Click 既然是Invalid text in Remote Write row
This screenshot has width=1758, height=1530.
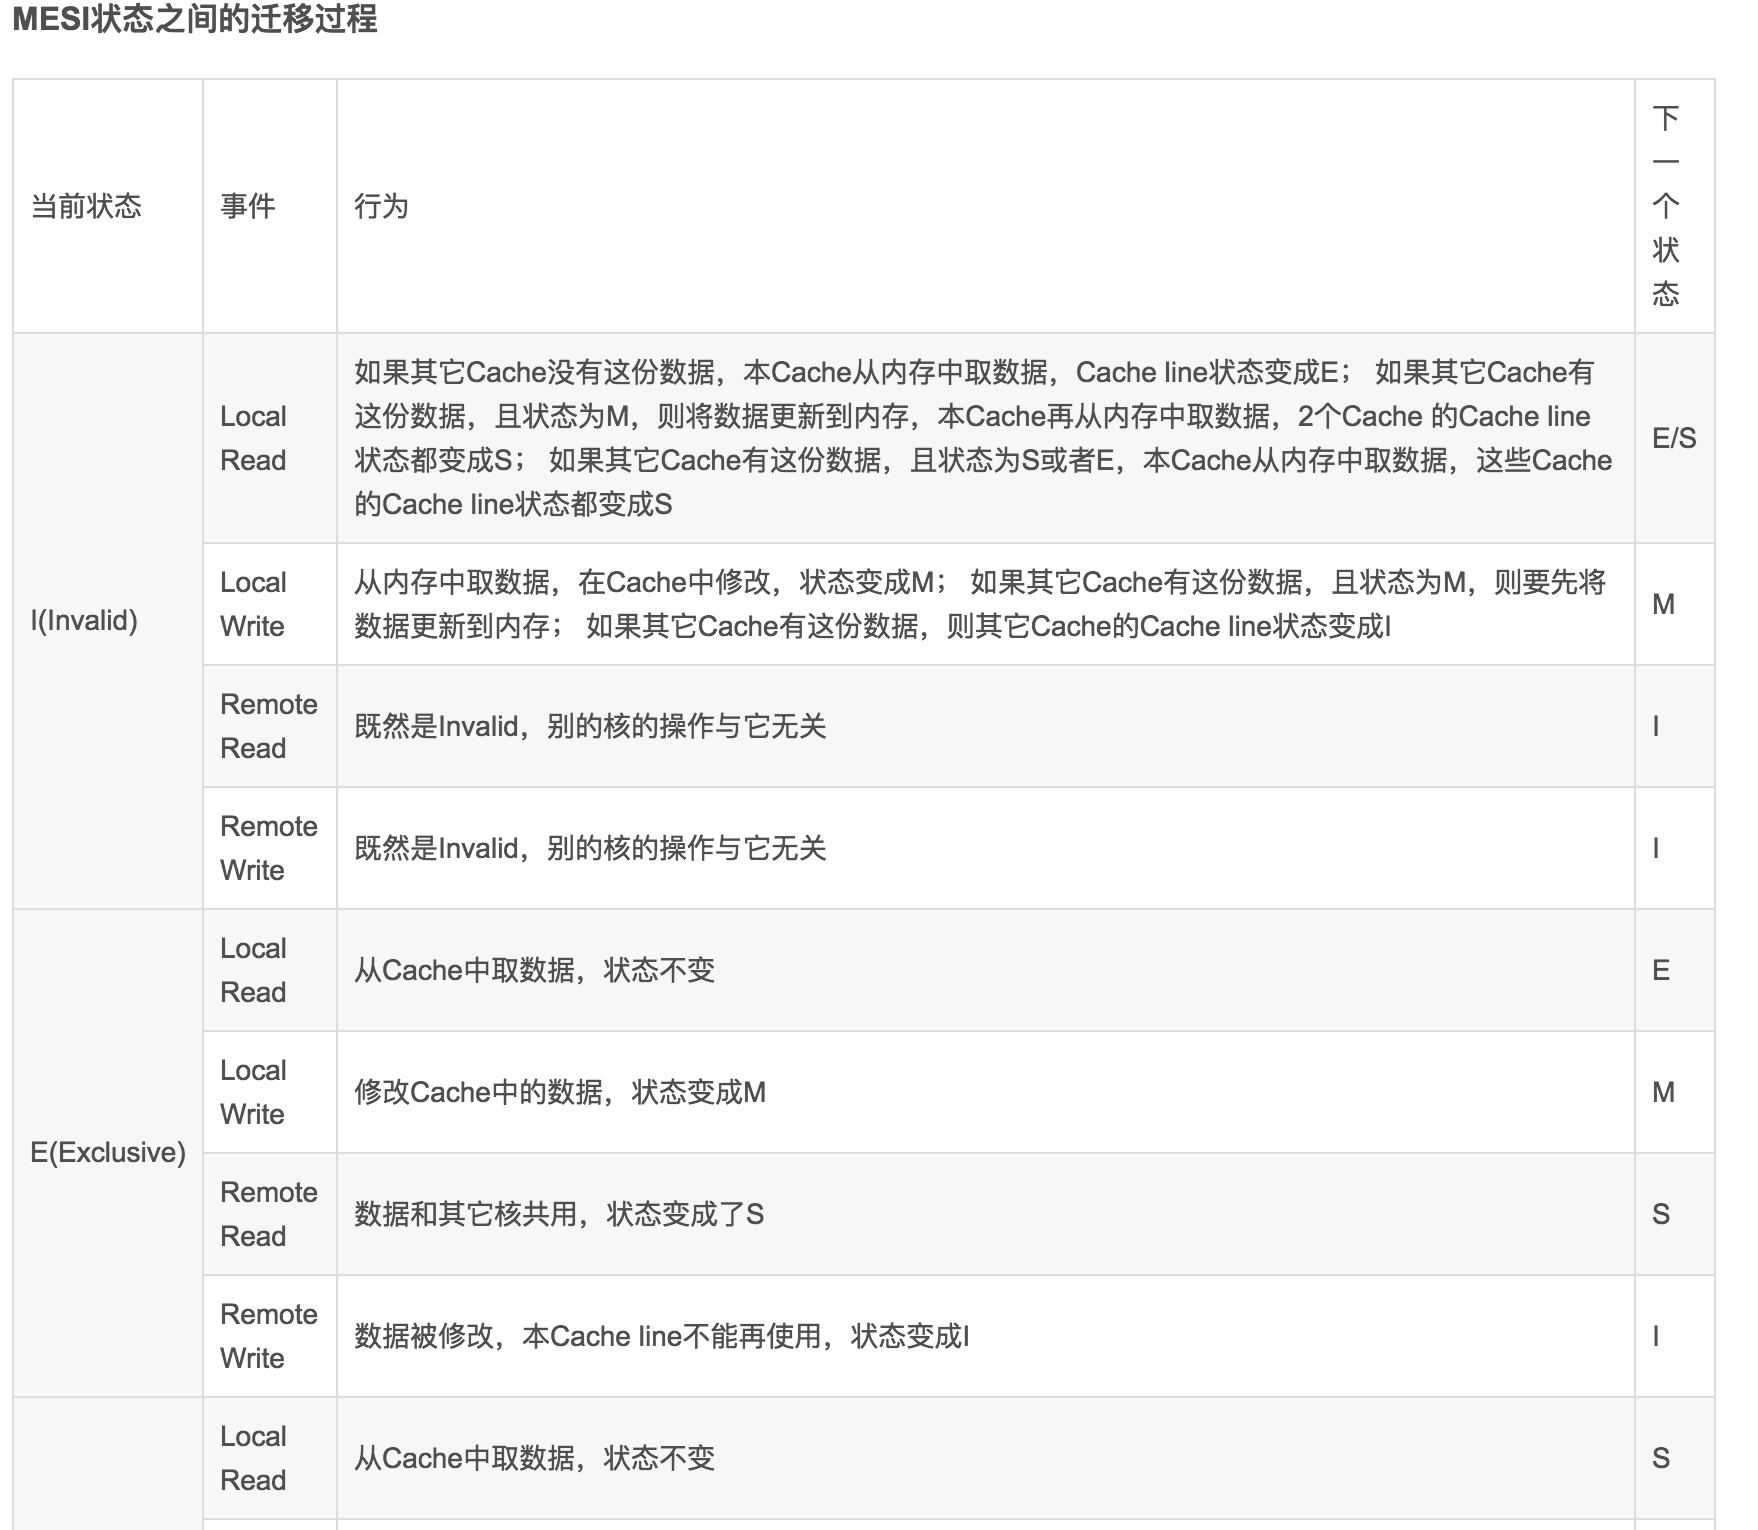coord(590,848)
